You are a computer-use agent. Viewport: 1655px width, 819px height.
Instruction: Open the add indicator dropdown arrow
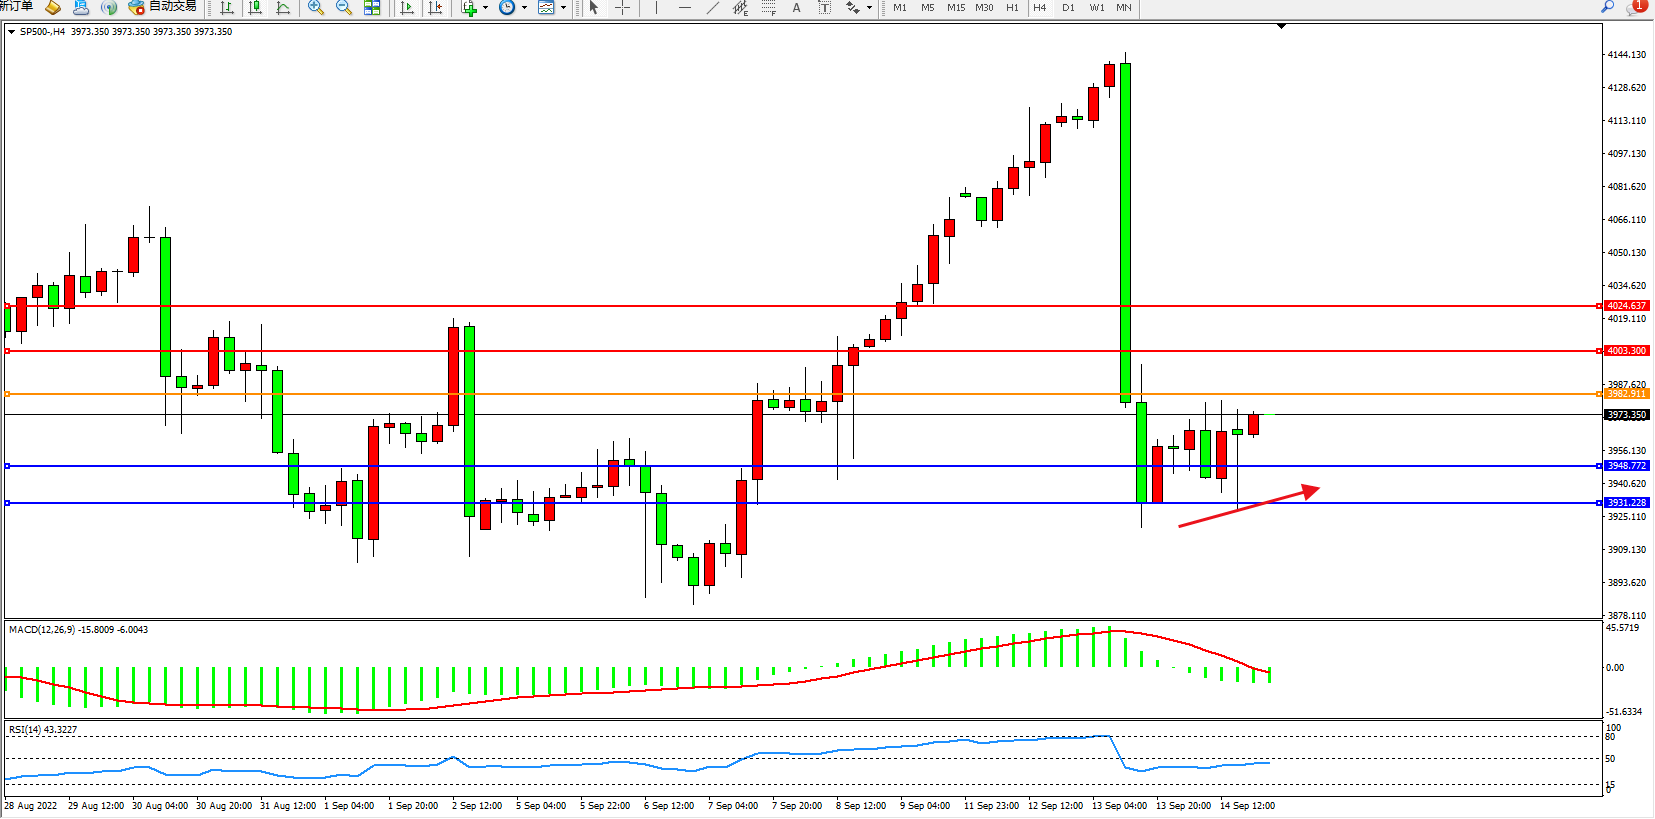(486, 8)
